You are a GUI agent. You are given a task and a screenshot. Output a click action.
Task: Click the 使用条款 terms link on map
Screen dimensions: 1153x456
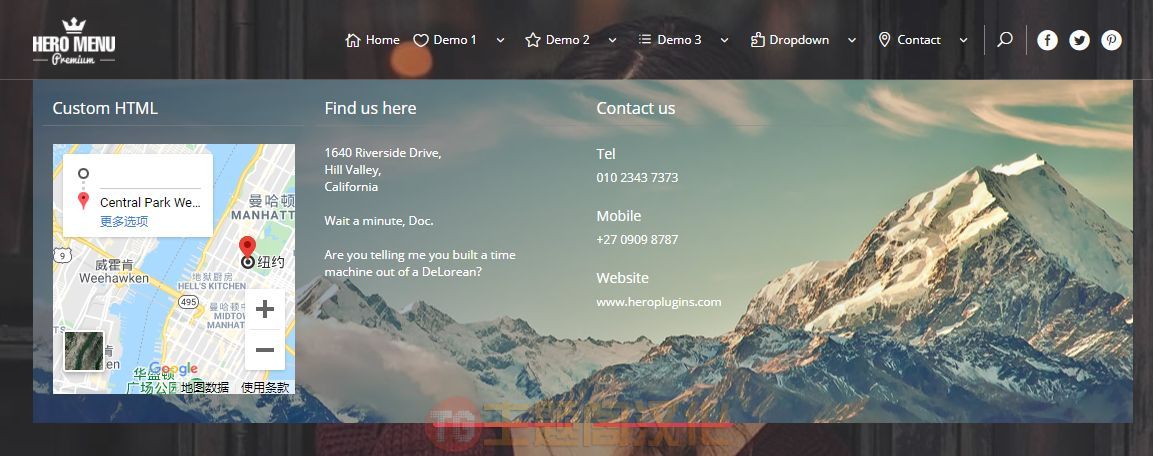pos(265,388)
